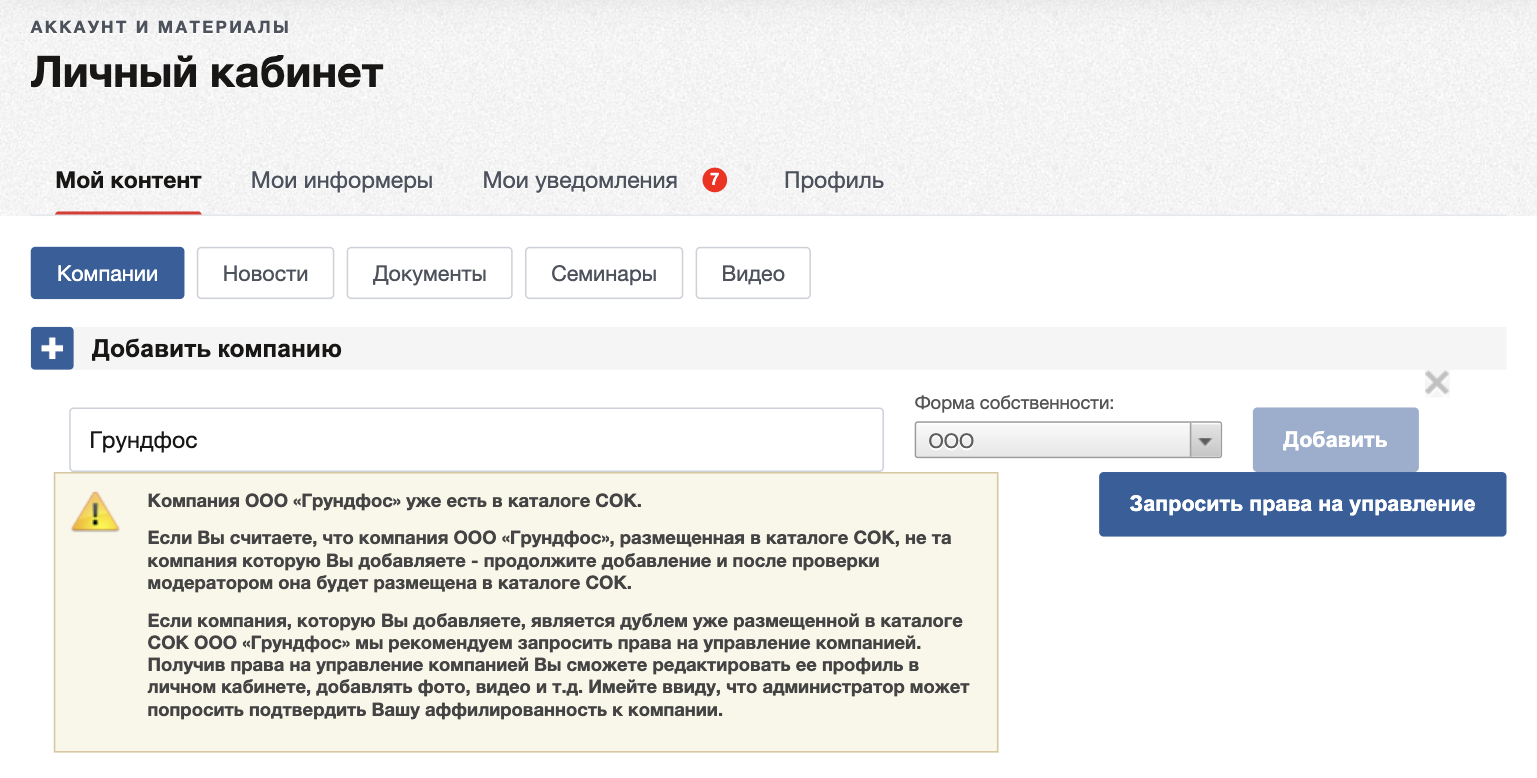Open the Мои информеры tab
The height and width of the screenshot is (778, 1537).
click(342, 181)
